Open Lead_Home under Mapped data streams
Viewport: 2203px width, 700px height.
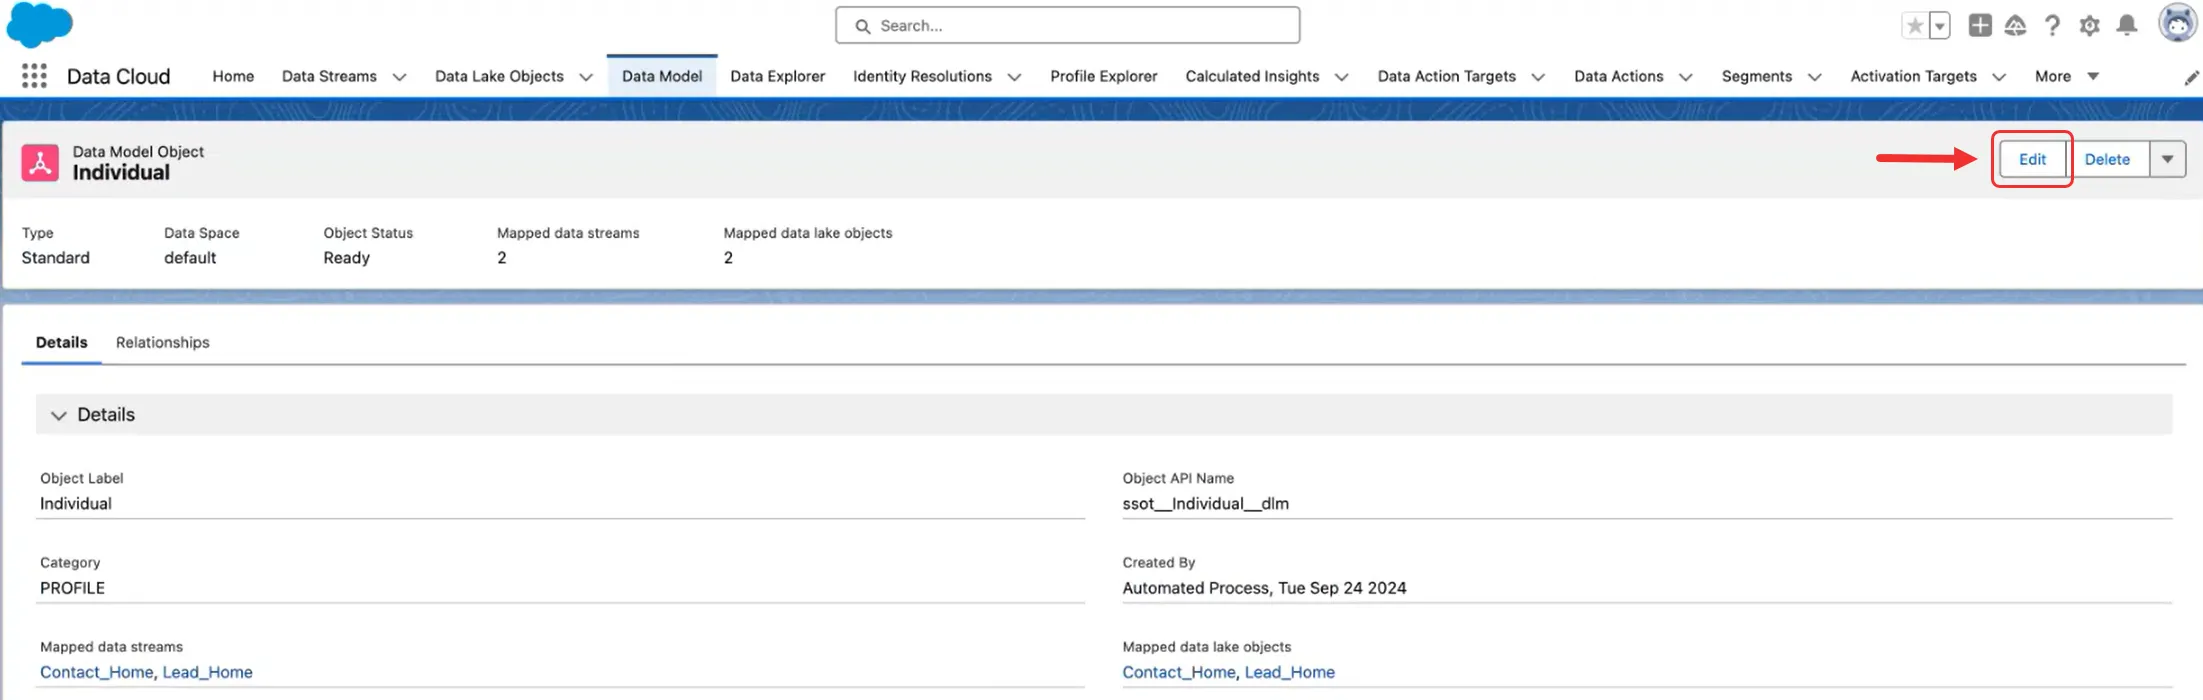(207, 672)
